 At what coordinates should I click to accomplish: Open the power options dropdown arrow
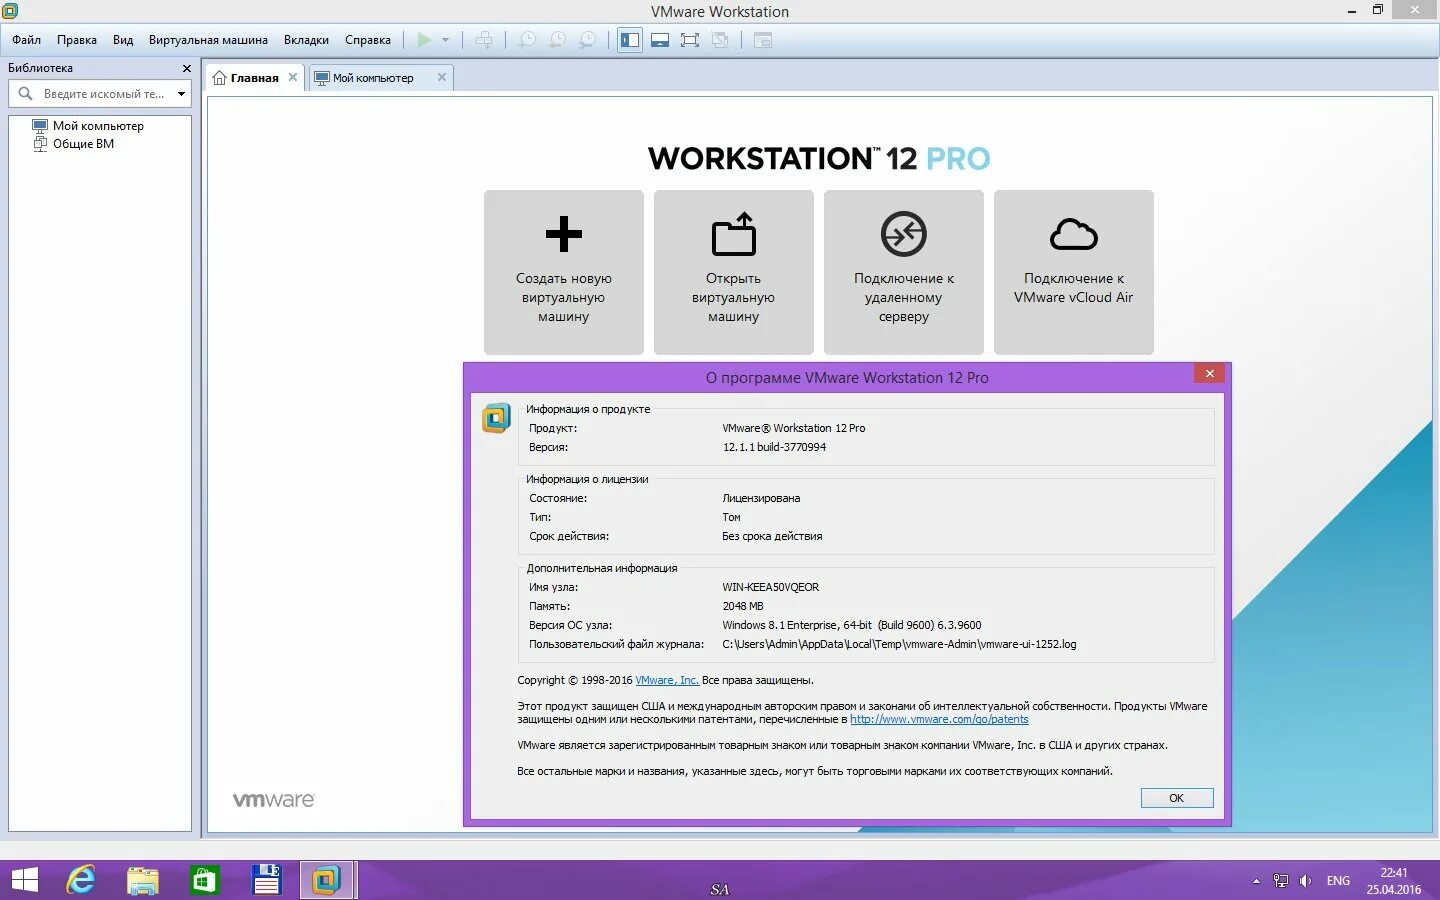pos(445,40)
